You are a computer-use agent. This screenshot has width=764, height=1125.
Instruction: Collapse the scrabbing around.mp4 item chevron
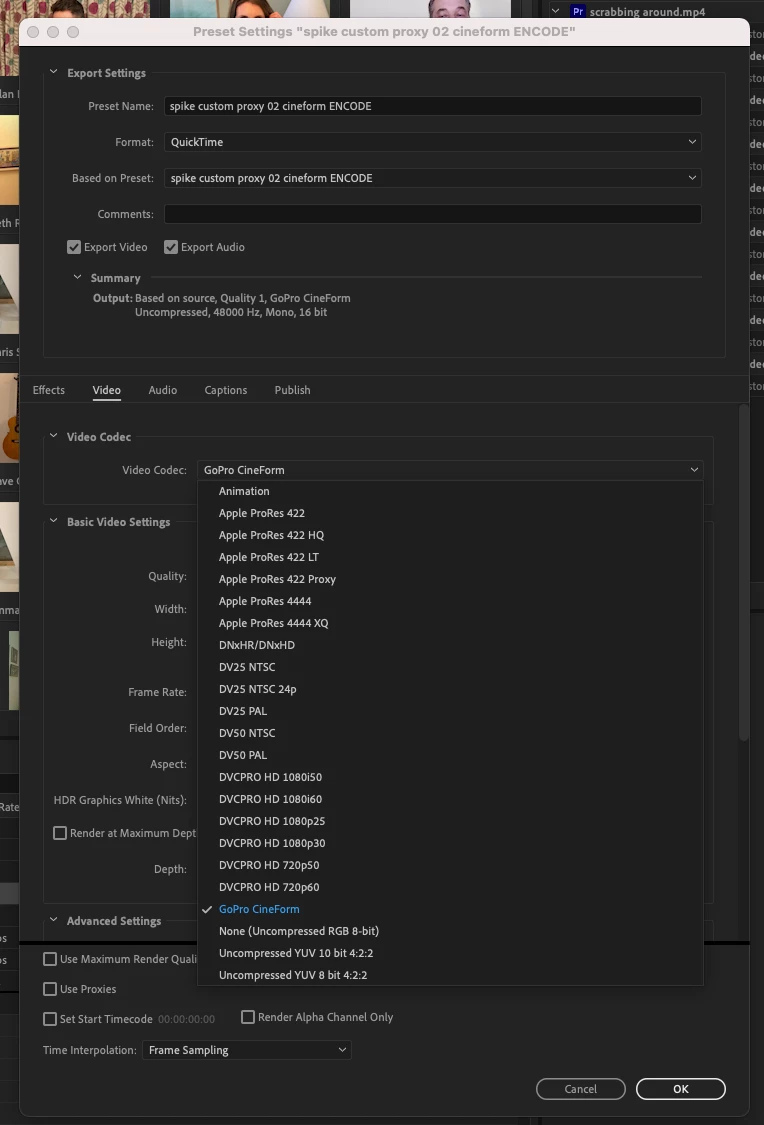coord(555,11)
